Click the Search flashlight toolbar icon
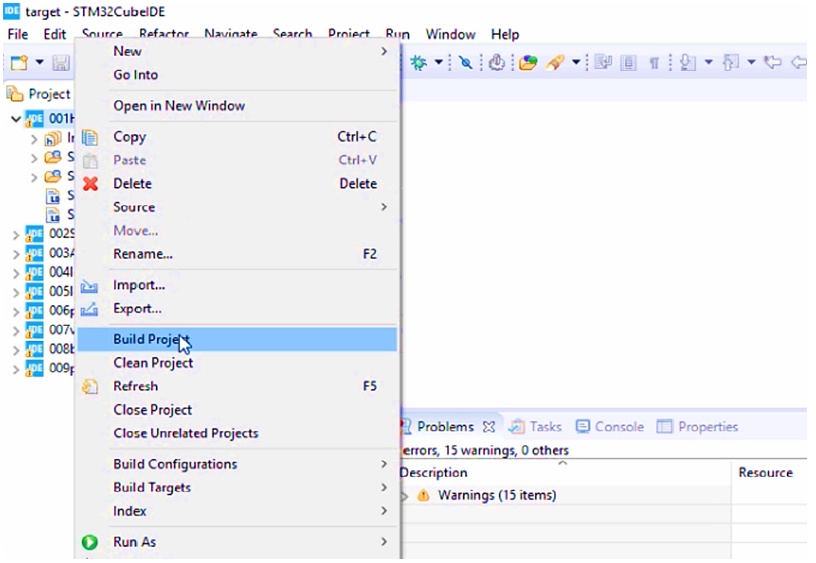 (x=555, y=62)
